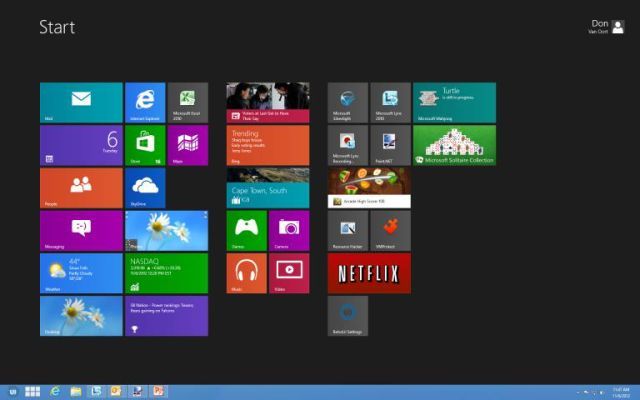640x400 pixels.
Task: Launch the Netflix tile
Action: click(x=369, y=273)
